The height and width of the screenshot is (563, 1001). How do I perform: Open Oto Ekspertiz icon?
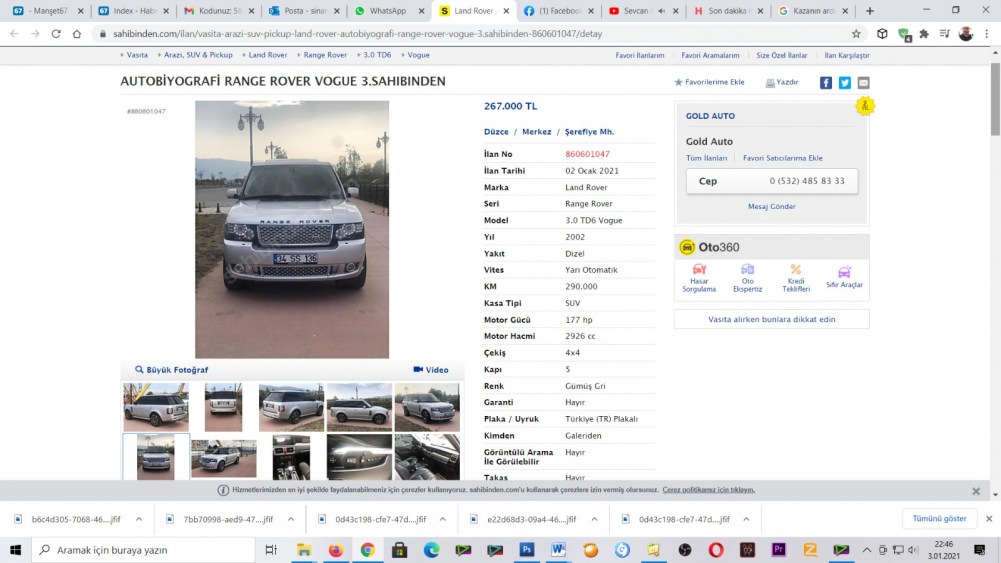tap(747, 278)
